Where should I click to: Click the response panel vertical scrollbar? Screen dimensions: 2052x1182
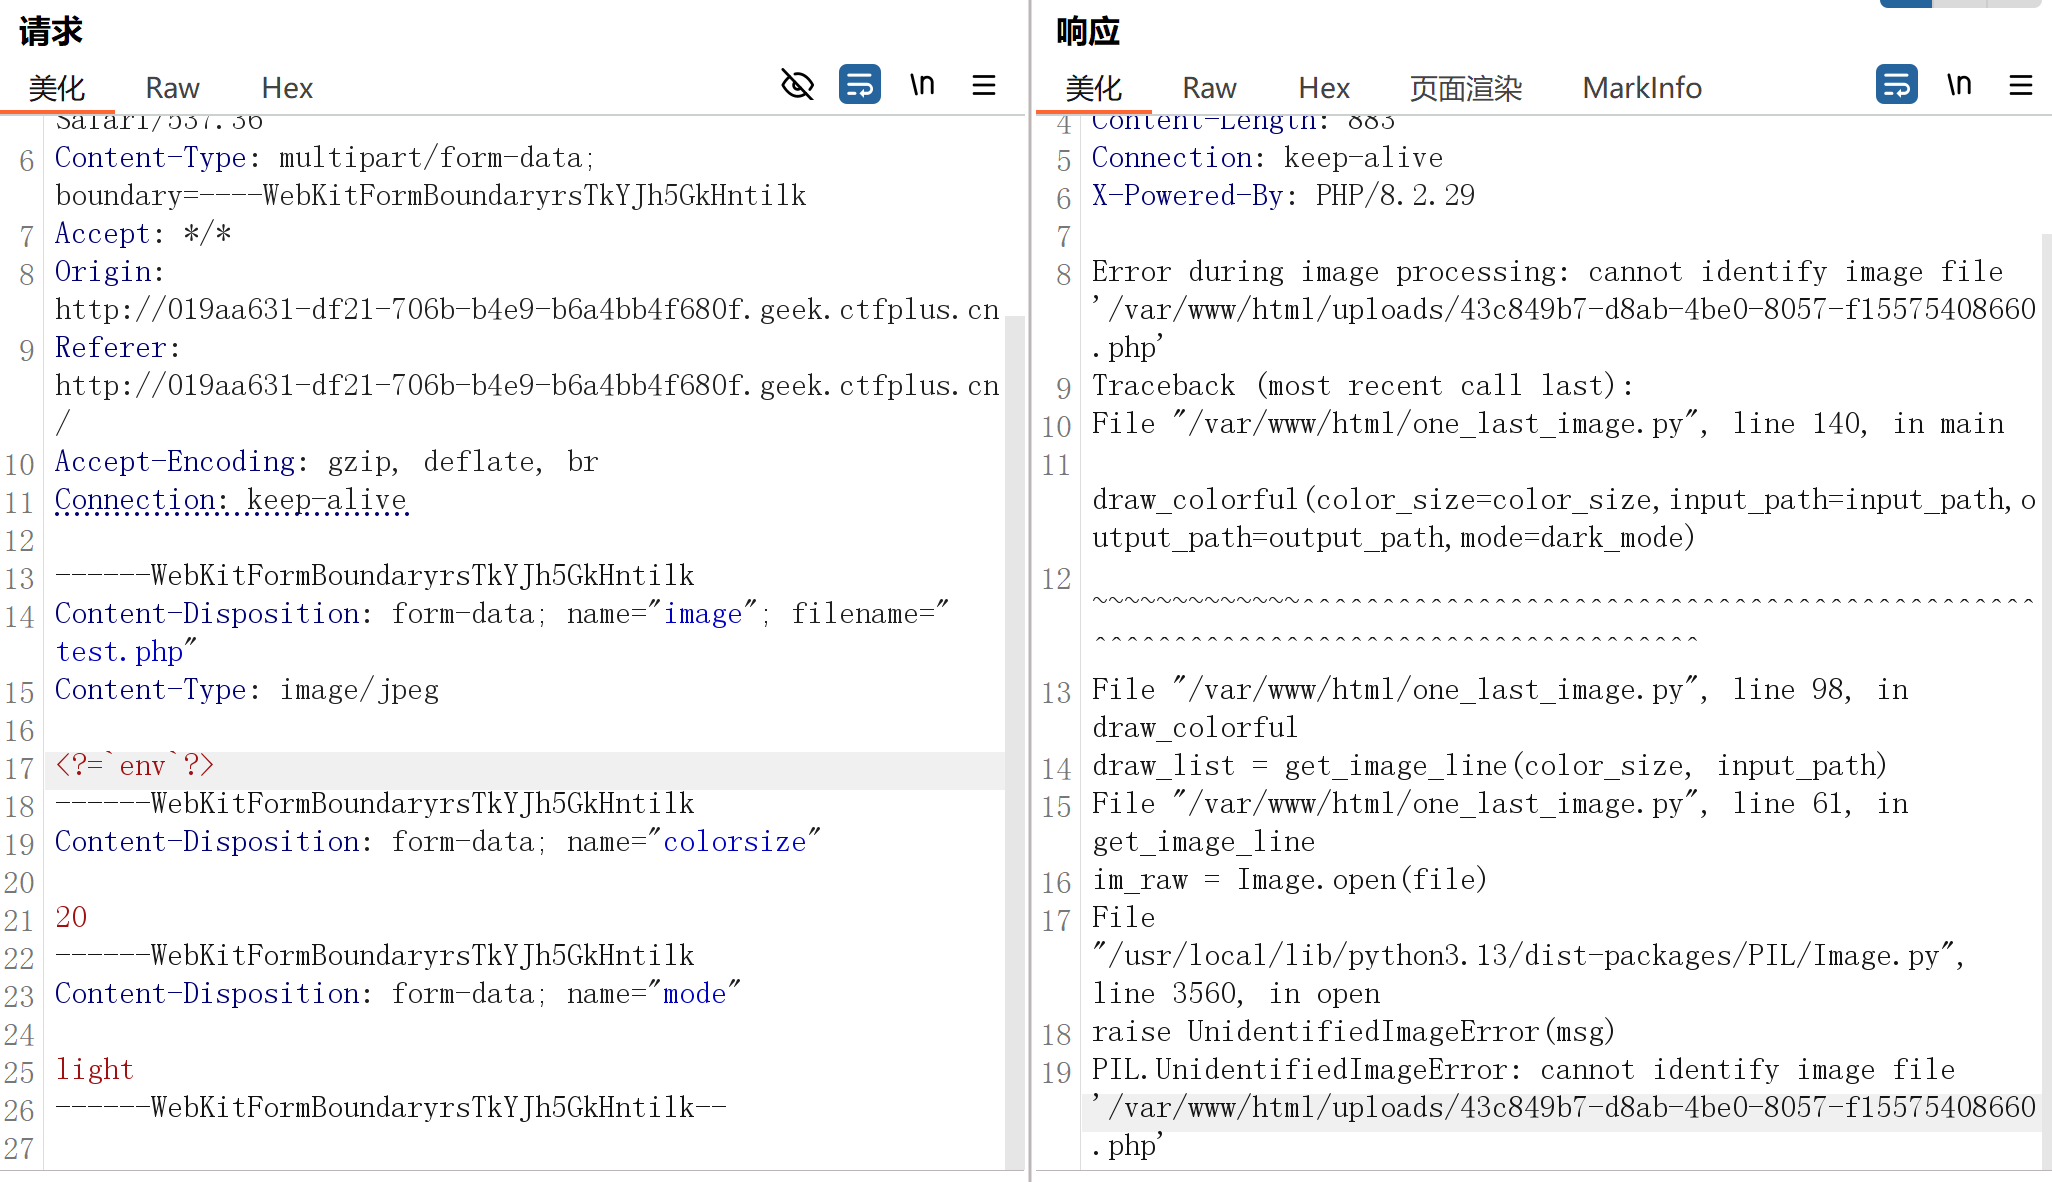(x=2046, y=700)
